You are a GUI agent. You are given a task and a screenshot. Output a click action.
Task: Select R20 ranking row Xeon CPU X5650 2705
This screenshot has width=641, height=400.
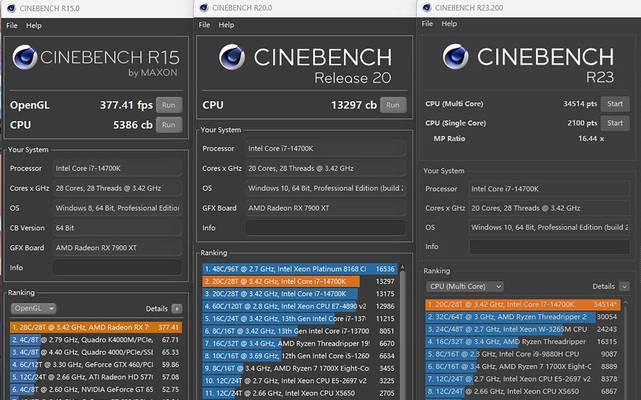[300, 393]
